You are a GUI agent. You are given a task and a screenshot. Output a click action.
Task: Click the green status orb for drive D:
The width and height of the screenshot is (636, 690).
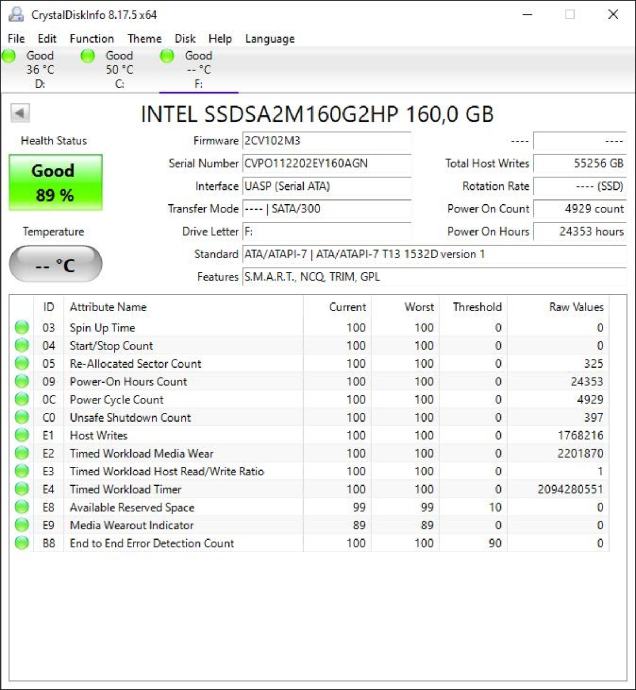(9, 56)
